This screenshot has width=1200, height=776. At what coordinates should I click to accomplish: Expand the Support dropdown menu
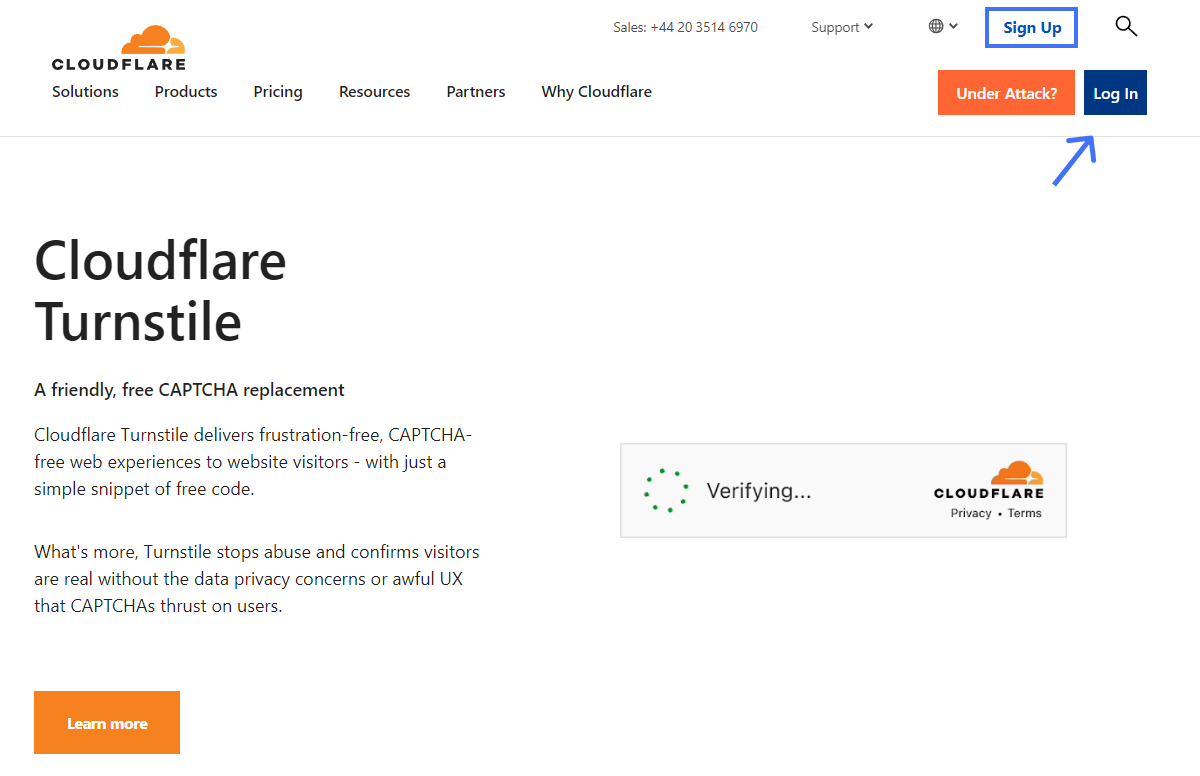click(x=841, y=27)
